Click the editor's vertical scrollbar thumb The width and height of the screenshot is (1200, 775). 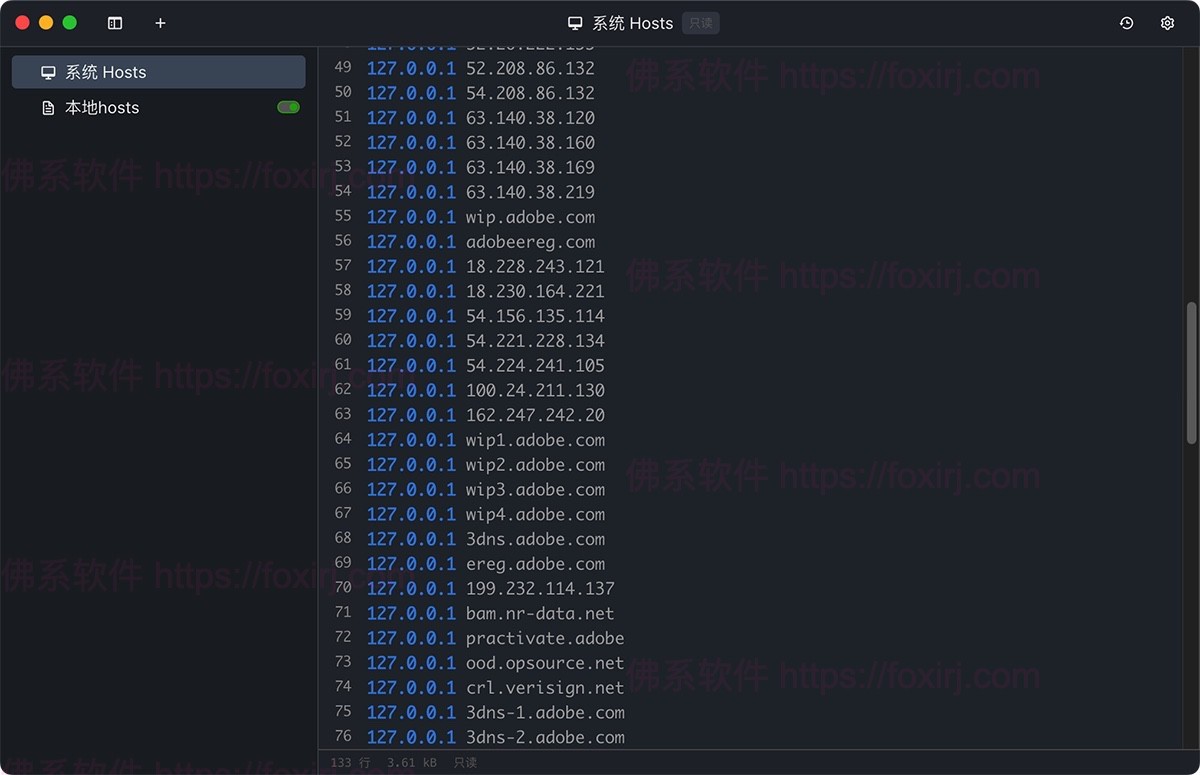(1191, 372)
